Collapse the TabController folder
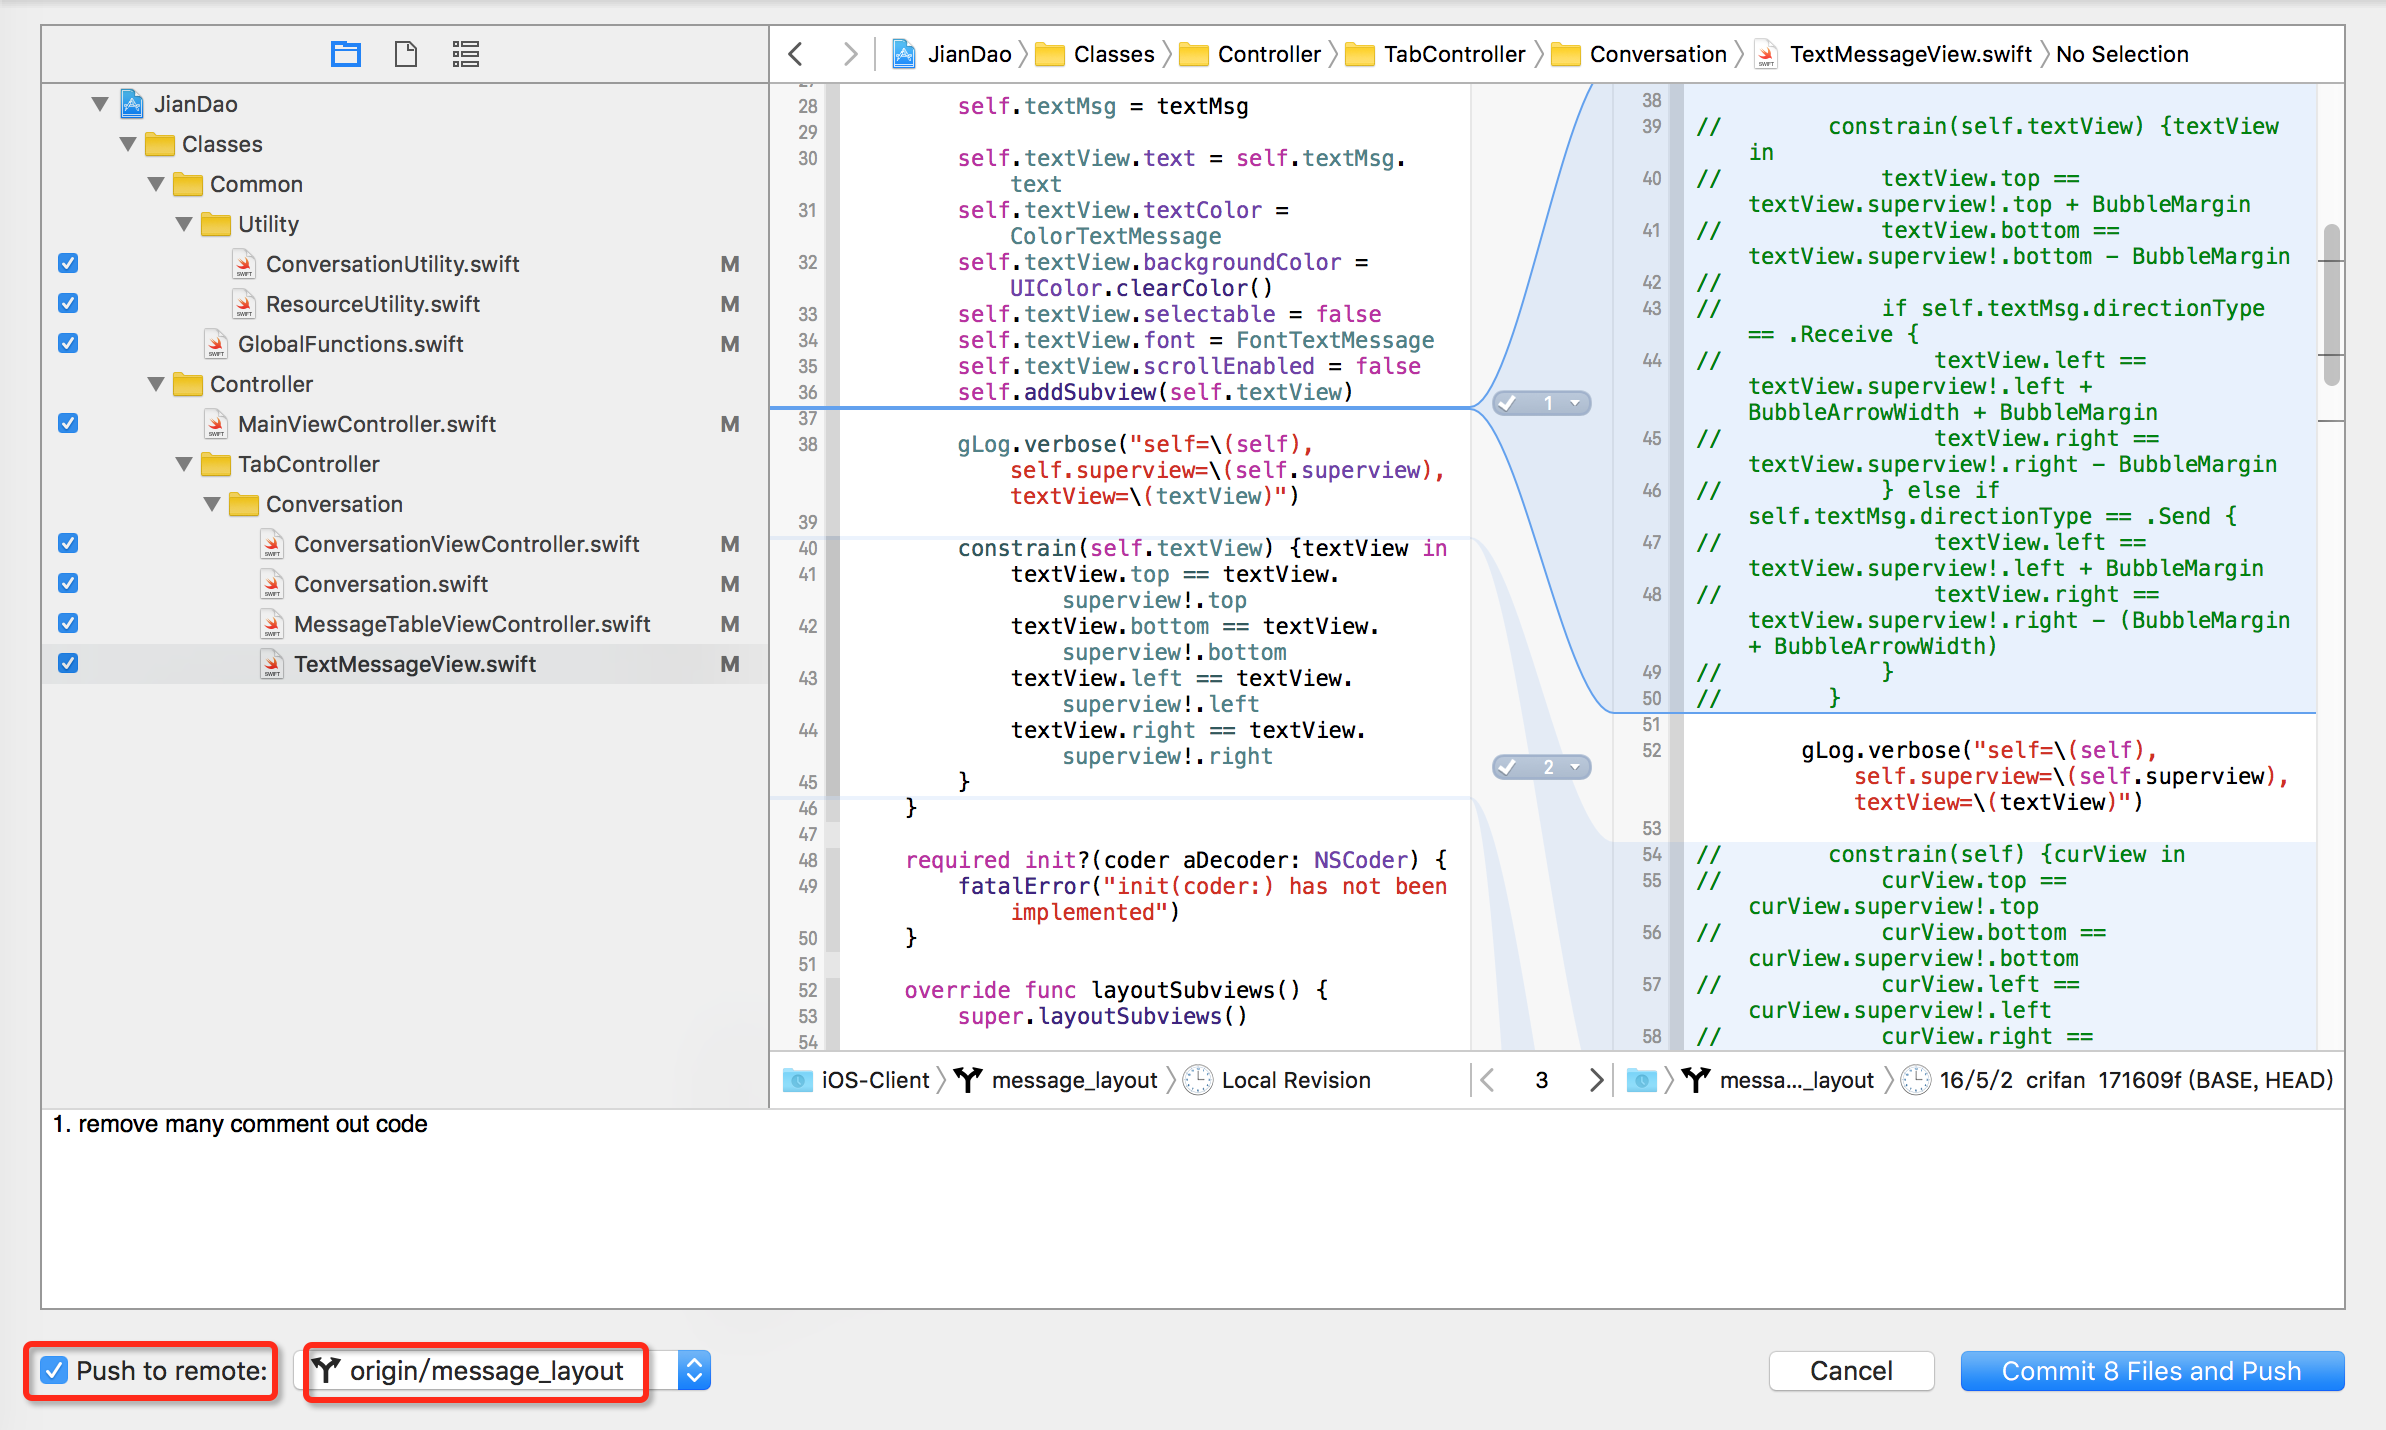This screenshot has width=2386, height=1430. 184,464
